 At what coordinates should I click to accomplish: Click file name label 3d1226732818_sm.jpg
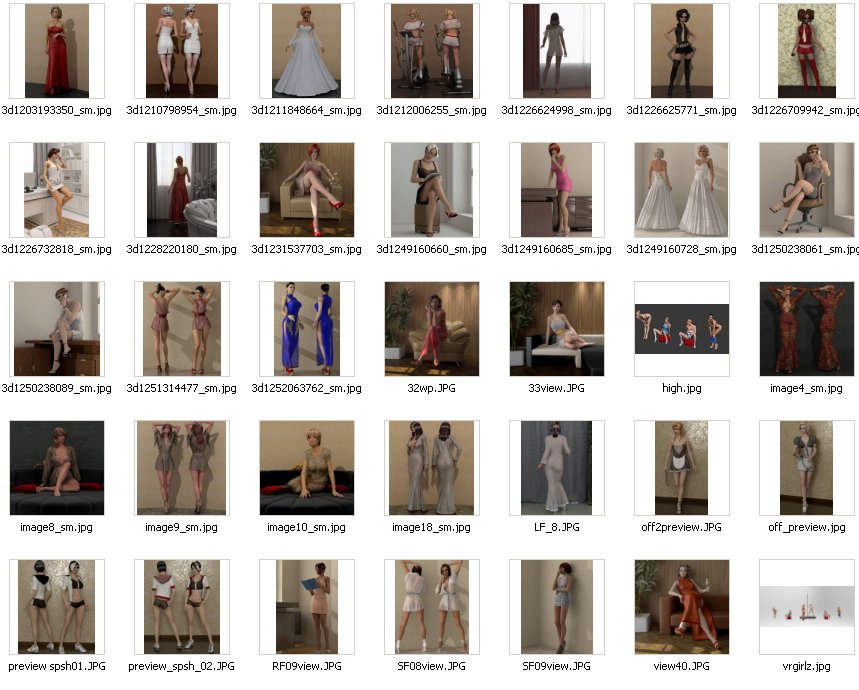pyautogui.click(x=57, y=250)
